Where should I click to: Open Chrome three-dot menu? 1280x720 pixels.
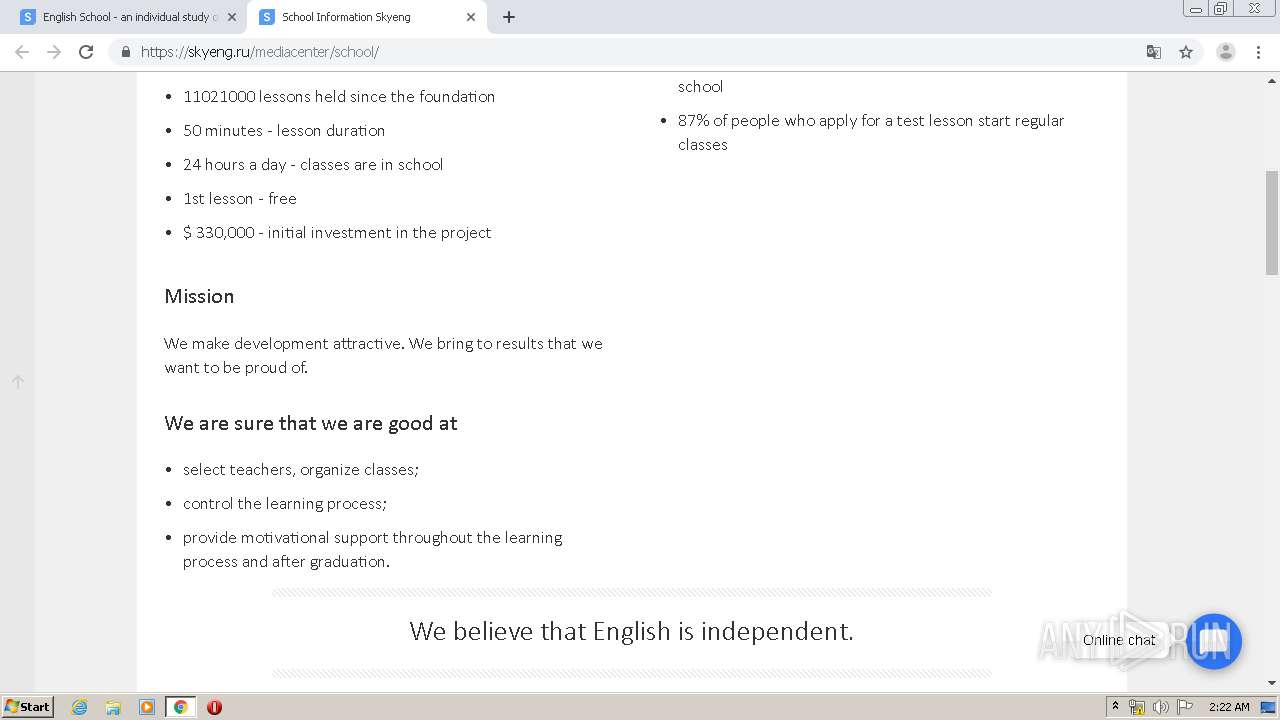(1258, 52)
